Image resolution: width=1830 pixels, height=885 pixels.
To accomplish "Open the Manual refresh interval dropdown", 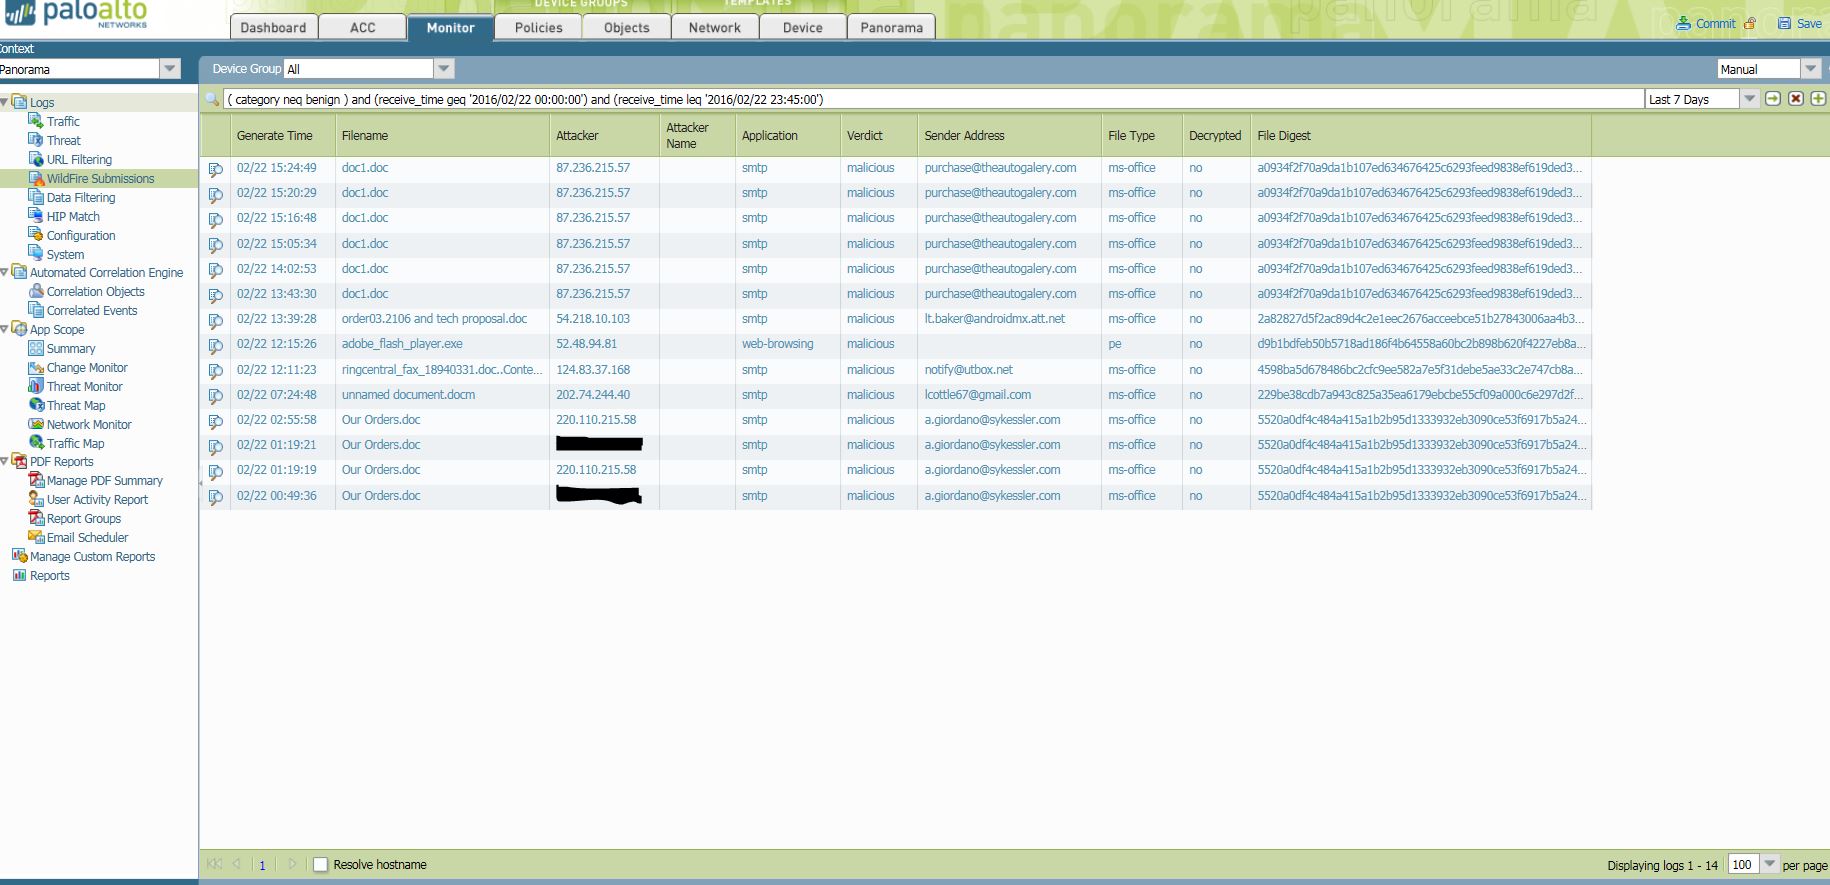I will pyautogui.click(x=1810, y=68).
